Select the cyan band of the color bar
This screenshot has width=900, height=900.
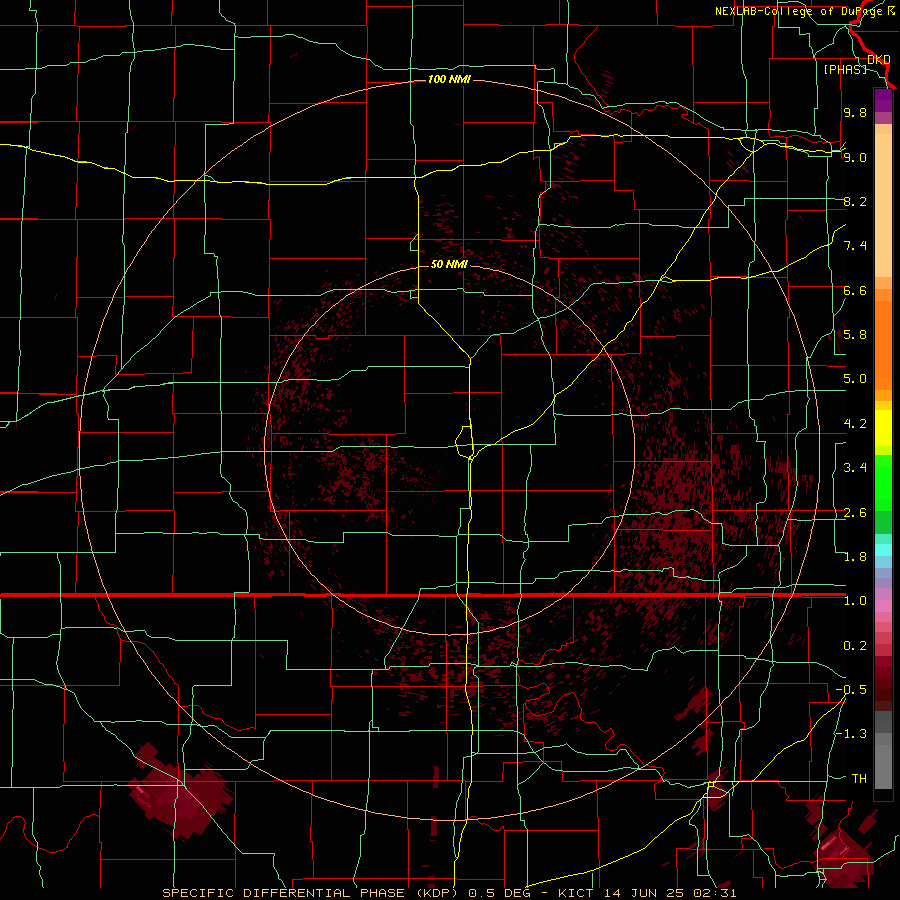[x=883, y=550]
